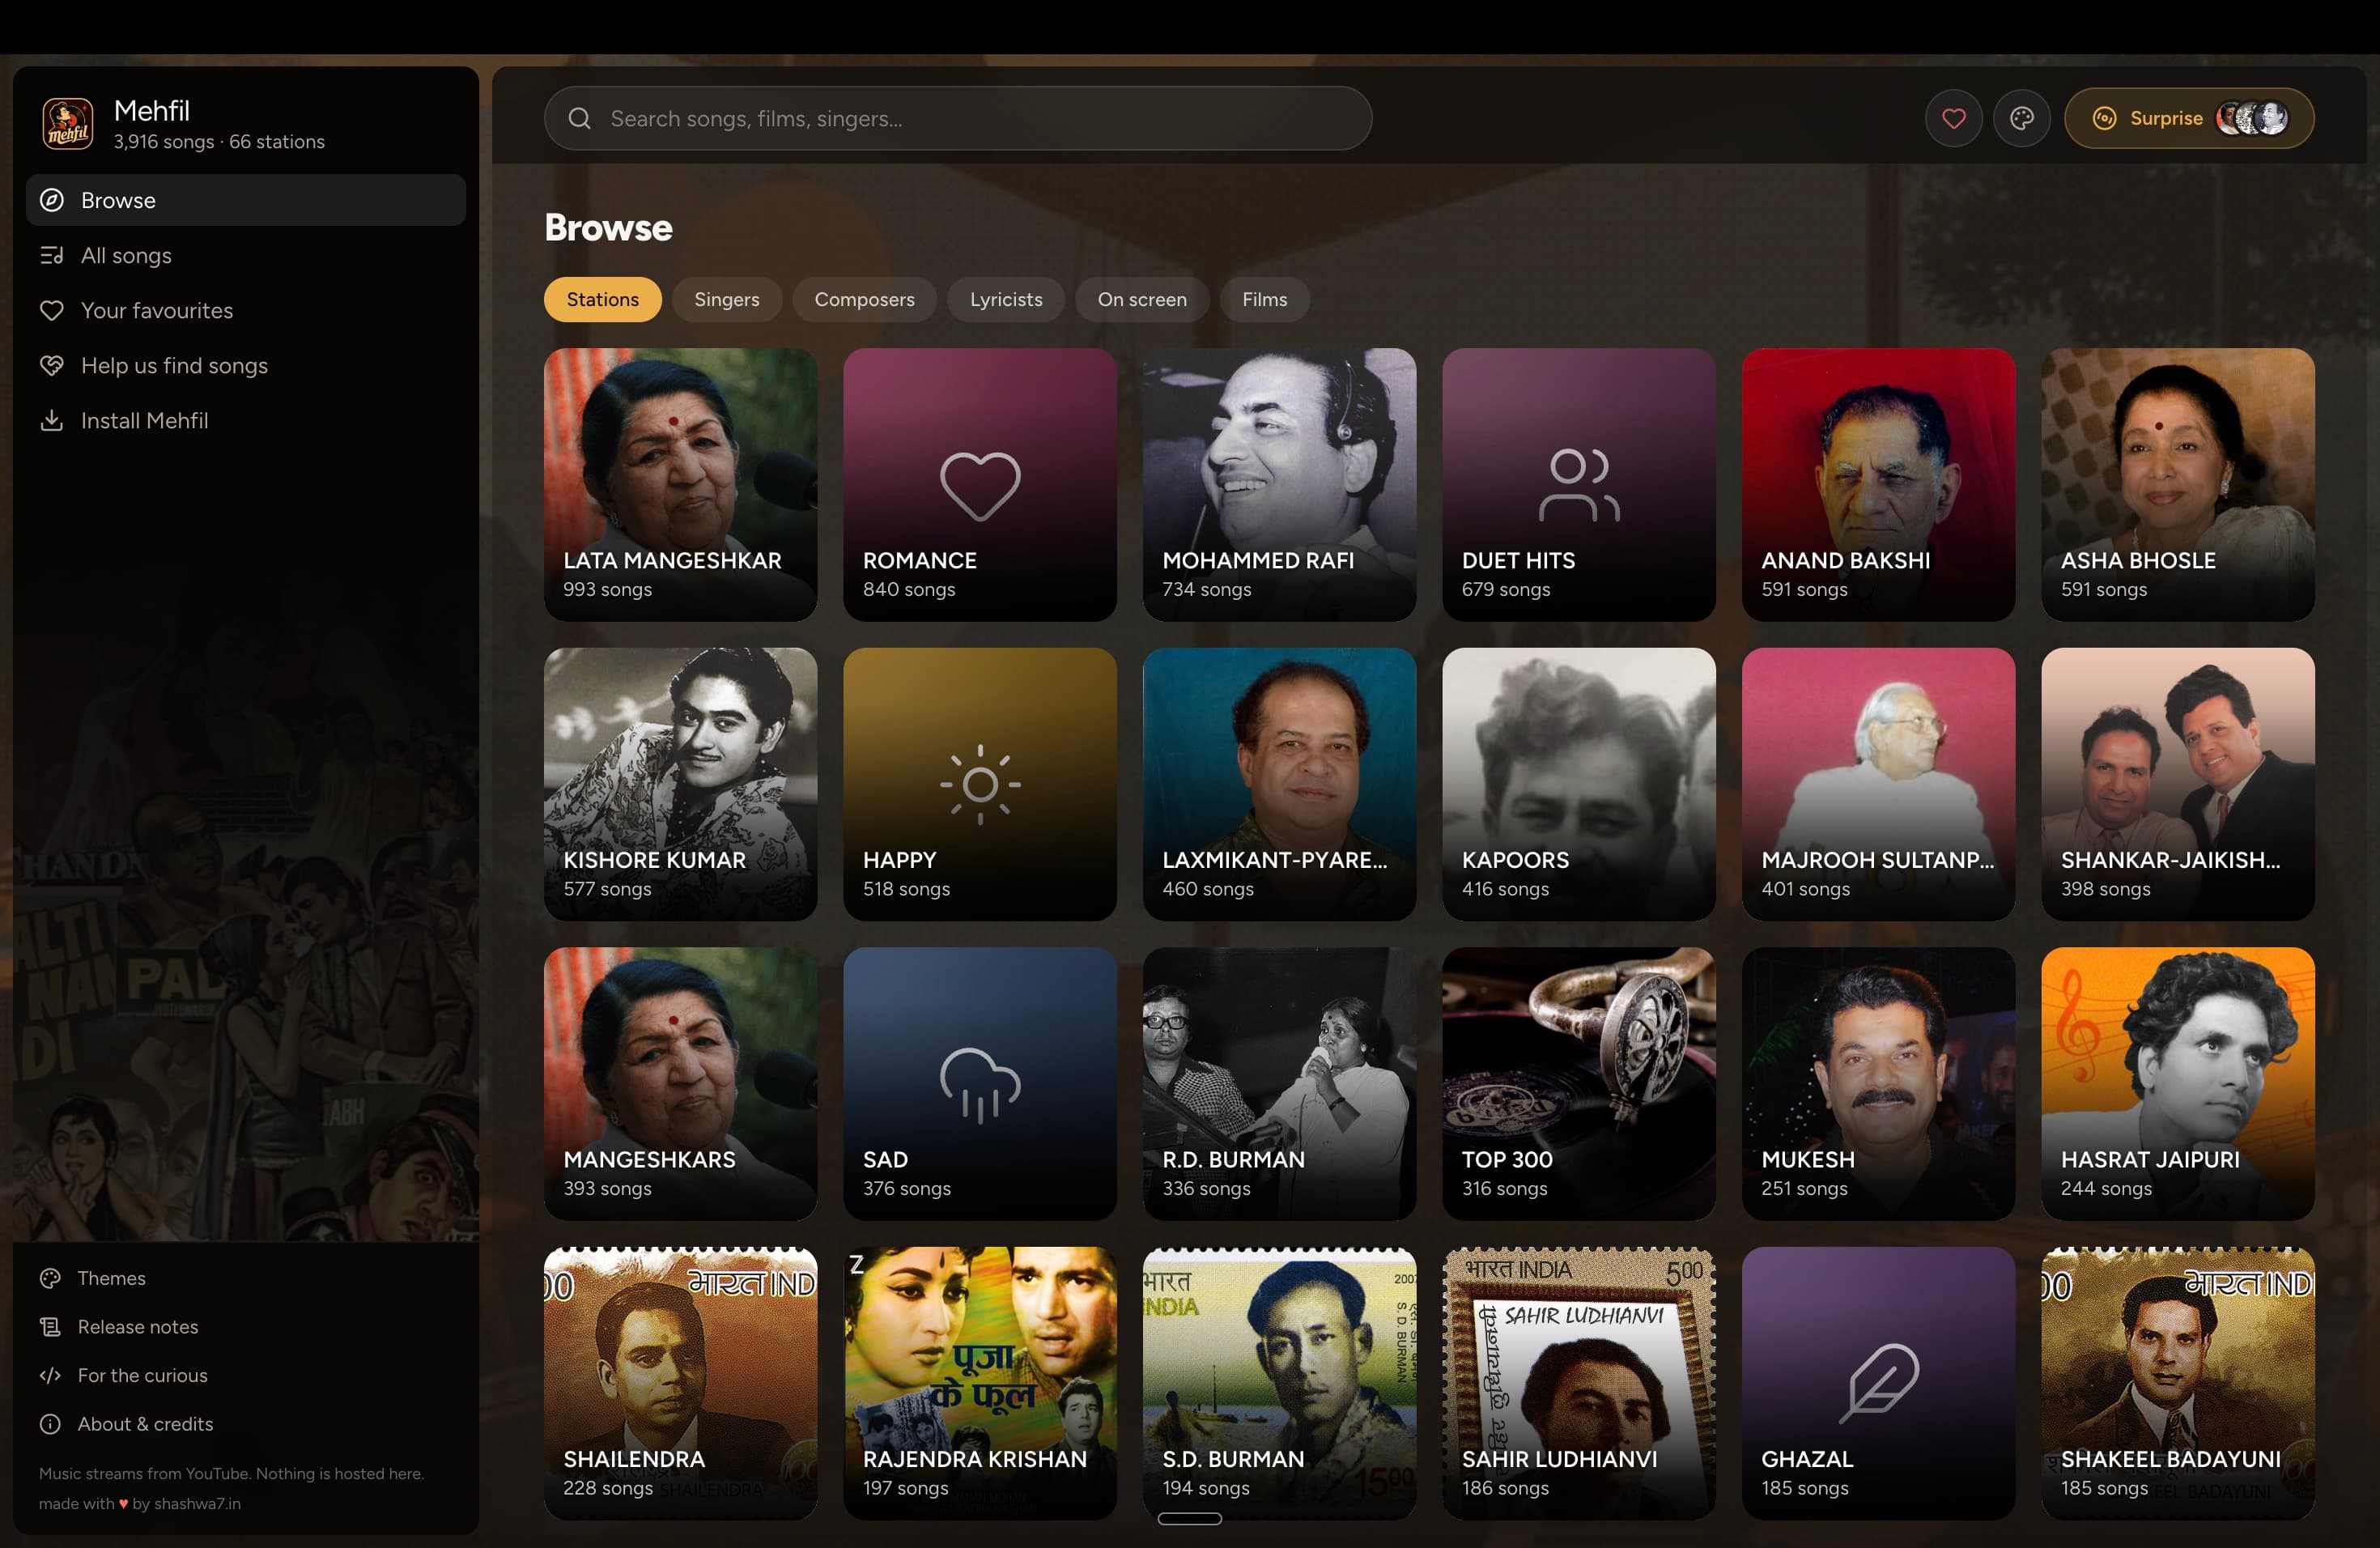Viewport: 2380px width, 1548px height.
Task: Open the Films tab
Action: [1264, 299]
